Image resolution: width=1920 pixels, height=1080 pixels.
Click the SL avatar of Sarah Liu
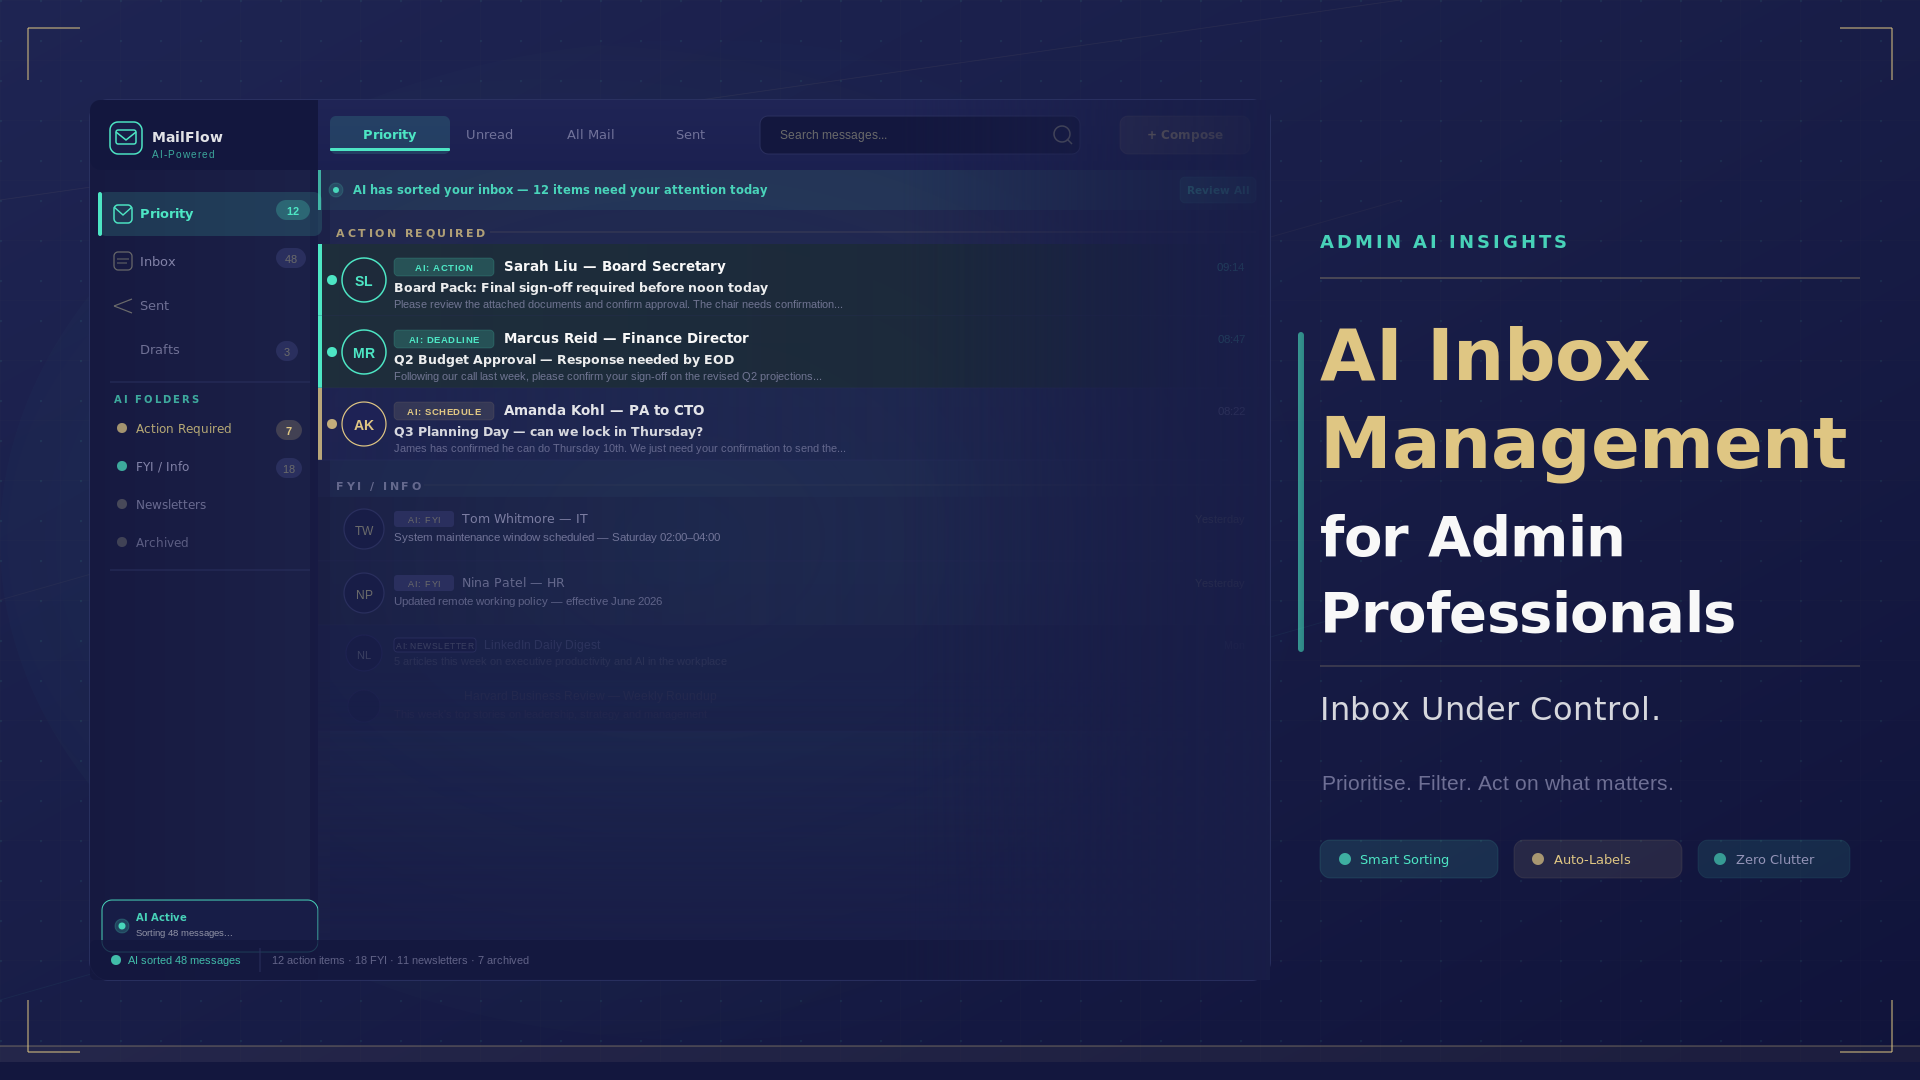tap(364, 280)
